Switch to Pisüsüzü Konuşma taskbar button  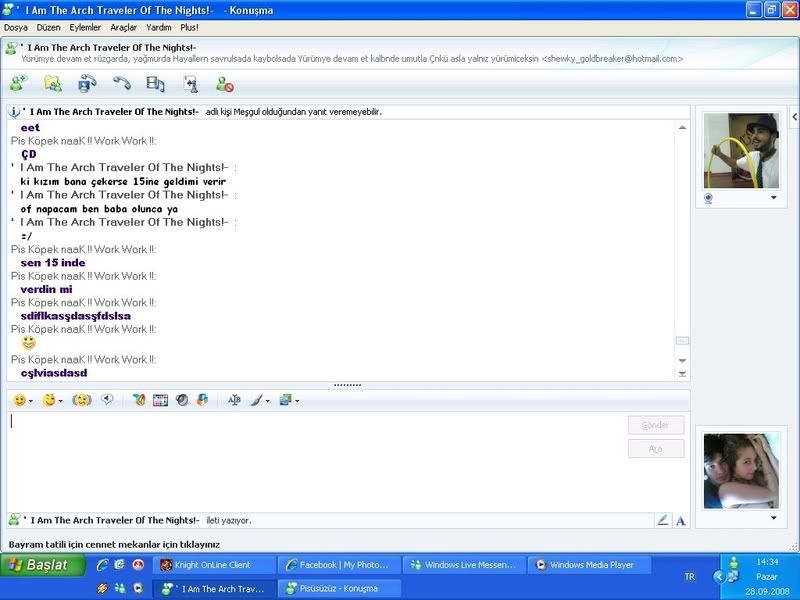tap(339, 588)
